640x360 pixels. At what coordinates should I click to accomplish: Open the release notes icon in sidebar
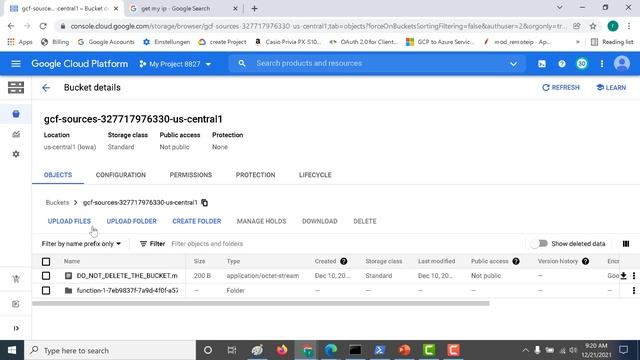[16, 304]
